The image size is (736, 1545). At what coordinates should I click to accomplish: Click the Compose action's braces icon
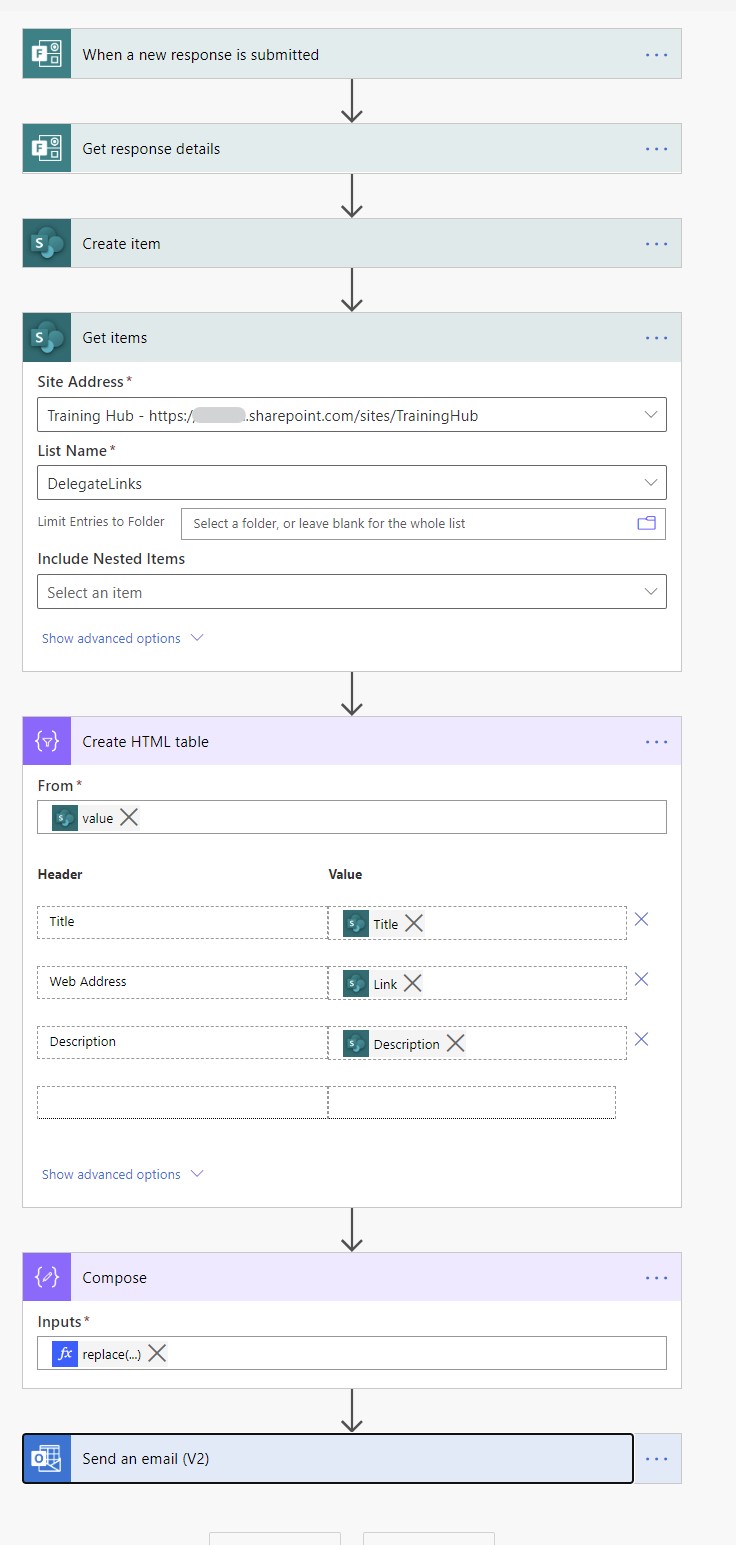tap(46, 1277)
